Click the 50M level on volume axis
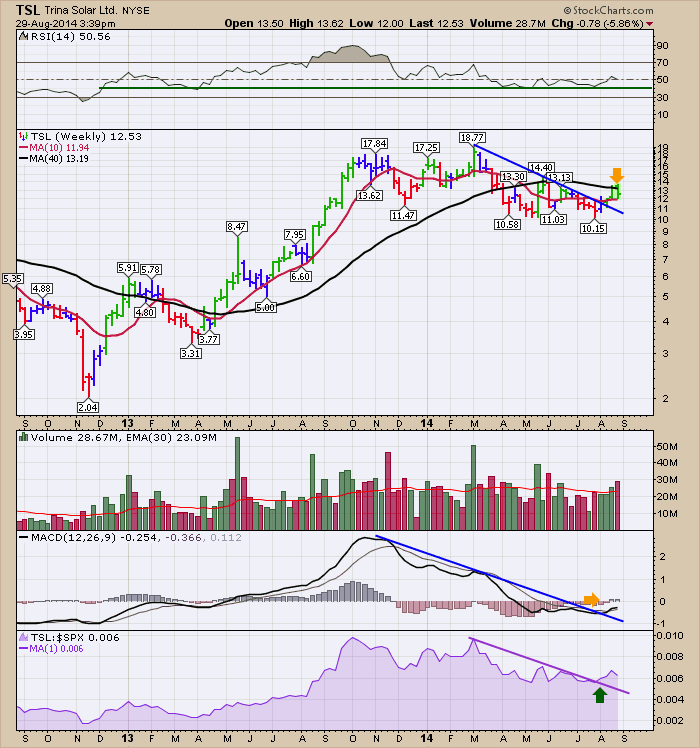The image size is (700, 748). pos(667,447)
